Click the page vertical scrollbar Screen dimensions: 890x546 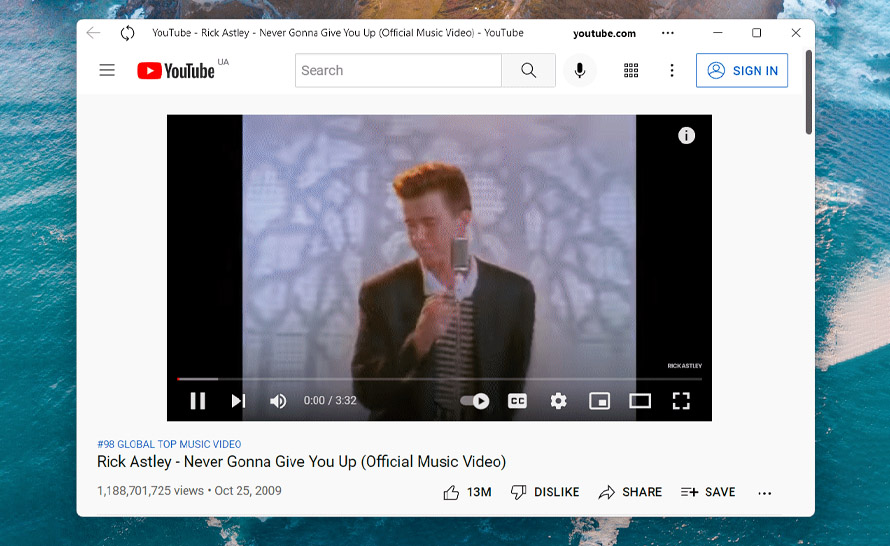pos(809,93)
